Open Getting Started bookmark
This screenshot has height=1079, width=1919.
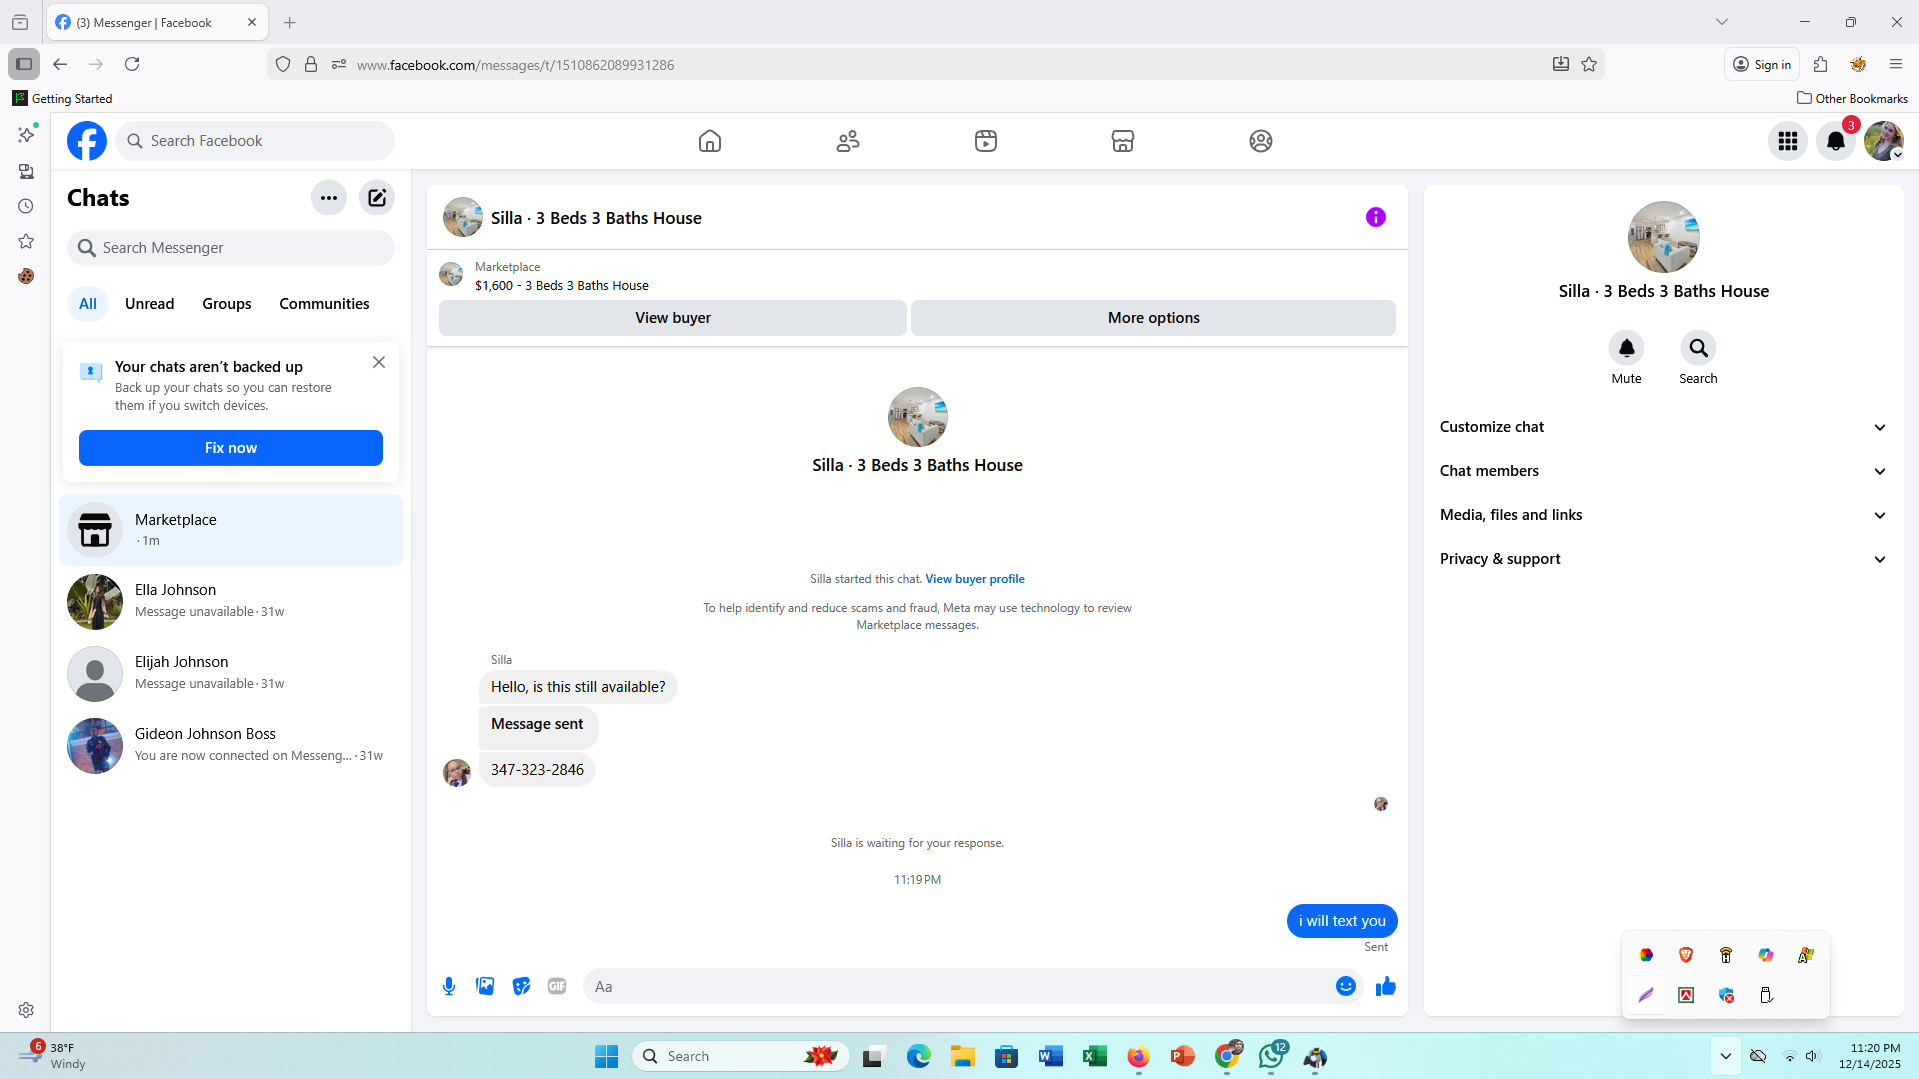[62, 98]
